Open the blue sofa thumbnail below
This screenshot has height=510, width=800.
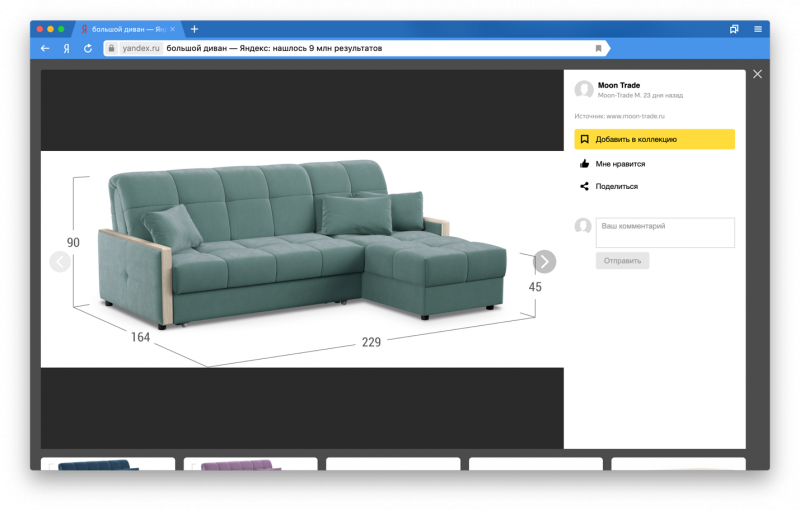click(107, 464)
